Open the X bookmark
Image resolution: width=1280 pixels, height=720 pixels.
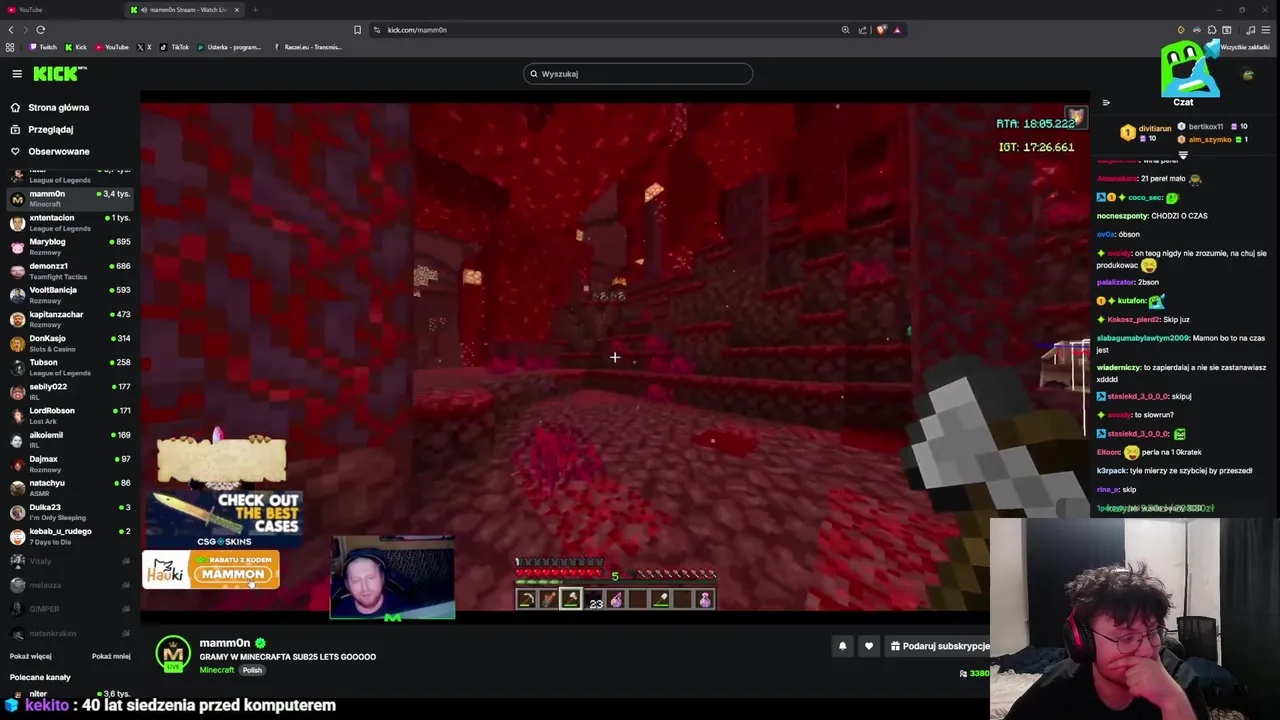(x=144, y=47)
